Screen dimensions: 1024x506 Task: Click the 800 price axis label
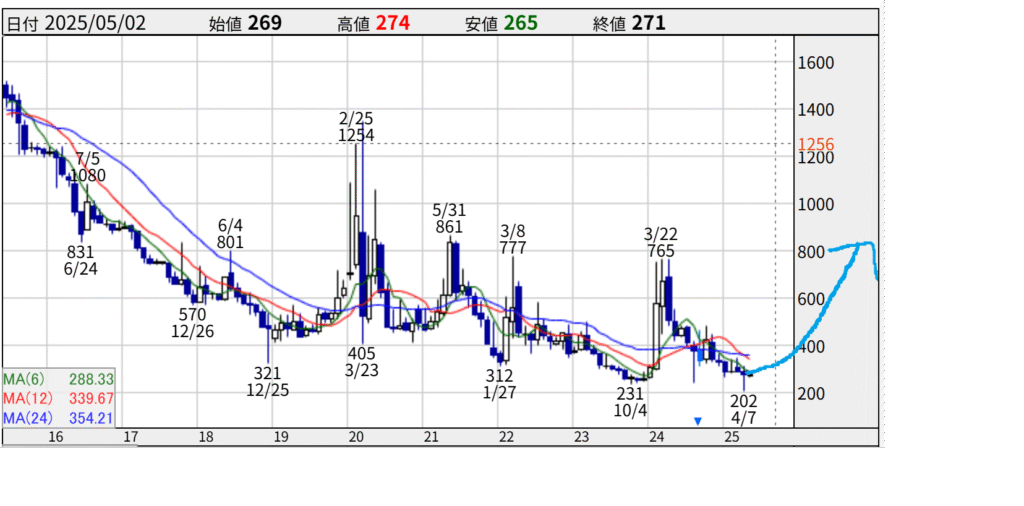[x=812, y=251]
